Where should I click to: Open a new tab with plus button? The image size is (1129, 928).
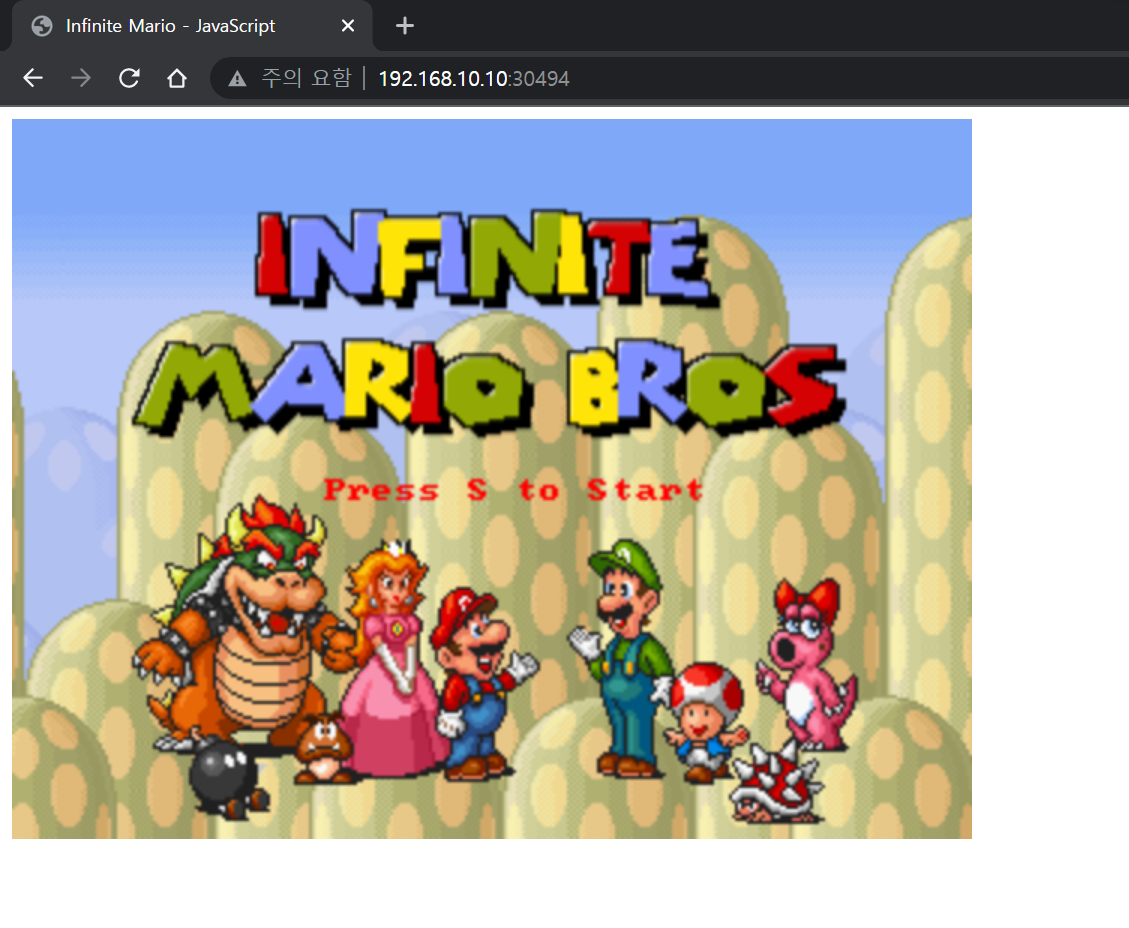[x=405, y=26]
